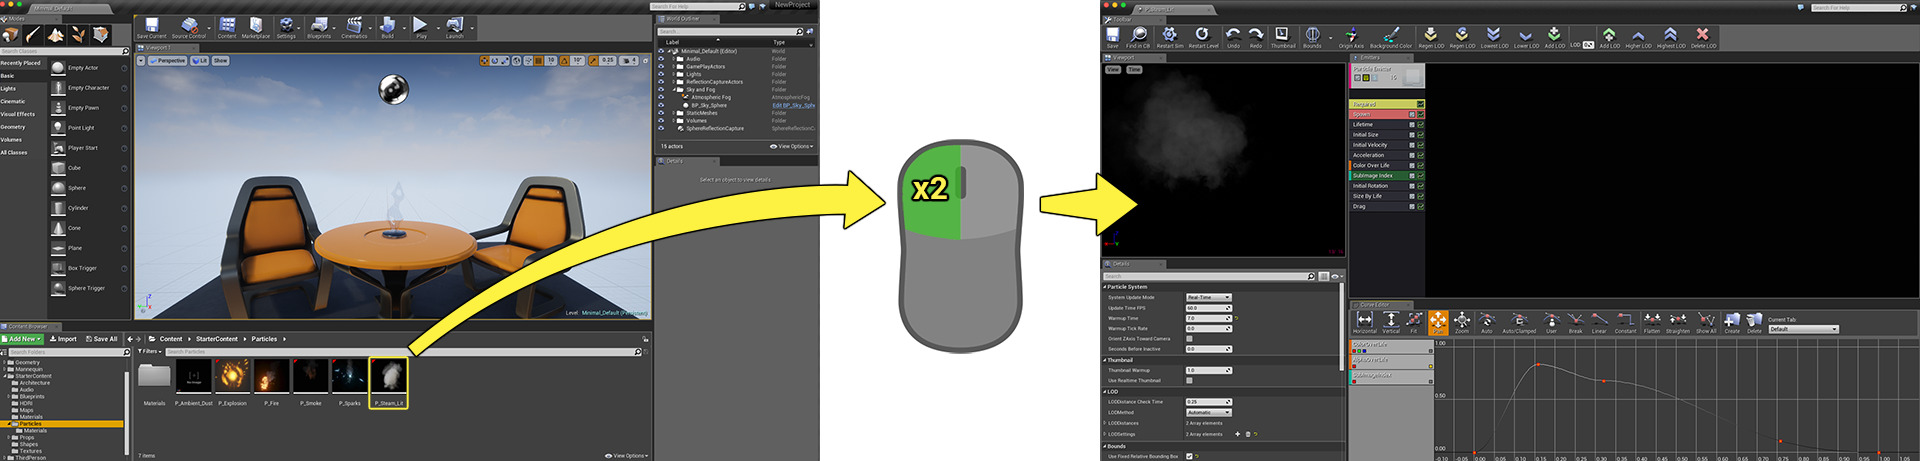
Task: Select the Pan tool in Curve Editor
Action: 1438,322
